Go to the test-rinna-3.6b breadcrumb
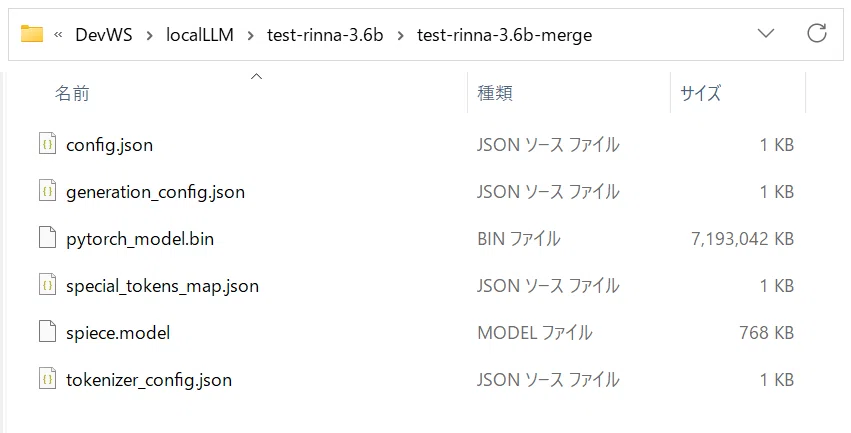This screenshot has height=433, width=851. 325,35
